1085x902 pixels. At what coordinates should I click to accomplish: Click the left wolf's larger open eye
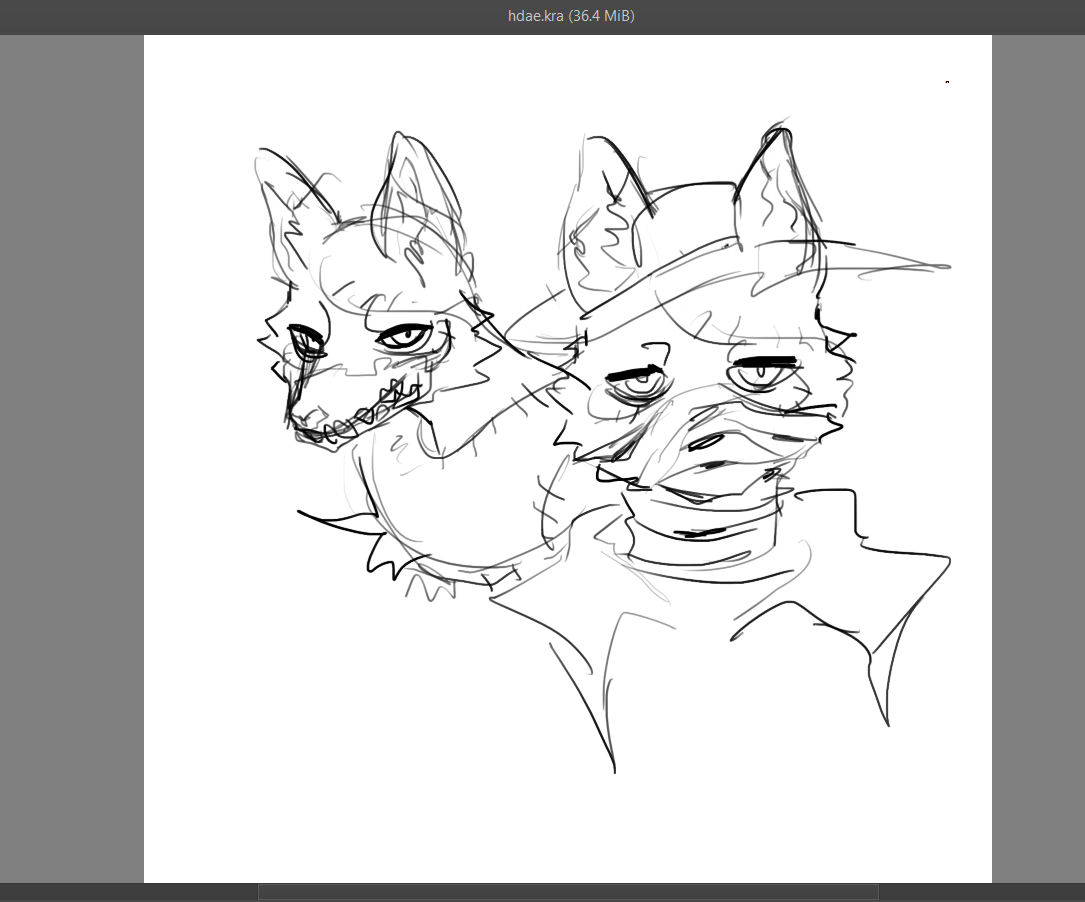click(405, 338)
